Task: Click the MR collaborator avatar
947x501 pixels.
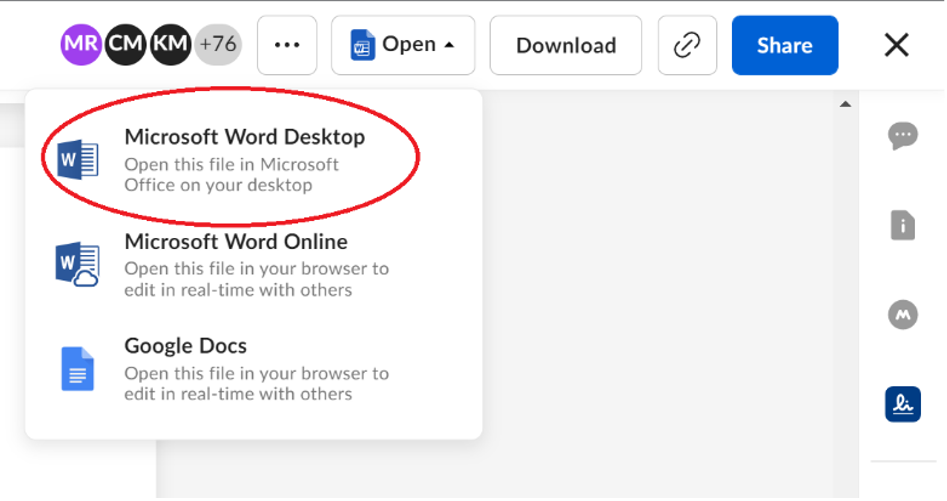Action: pos(81,44)
